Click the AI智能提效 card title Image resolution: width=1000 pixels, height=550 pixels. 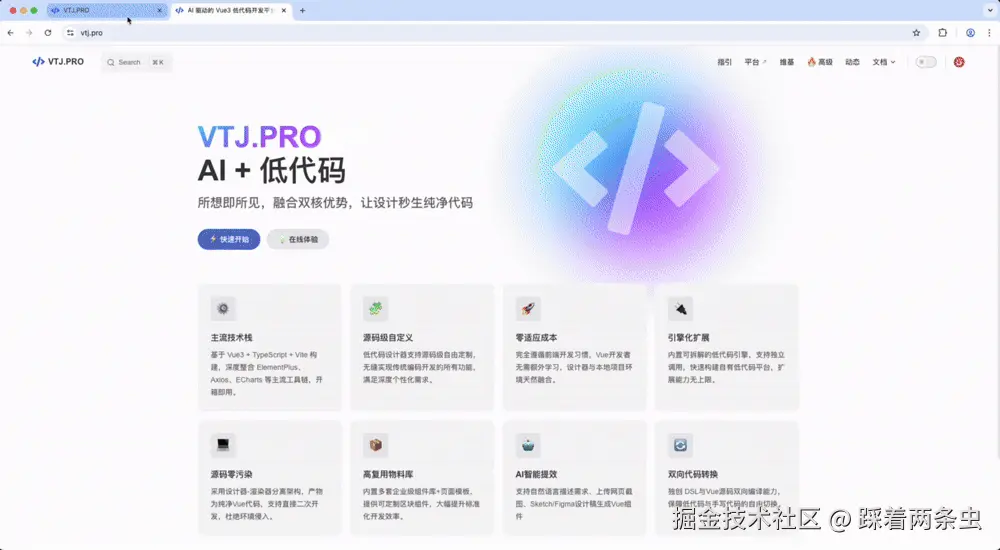point(536,474)
